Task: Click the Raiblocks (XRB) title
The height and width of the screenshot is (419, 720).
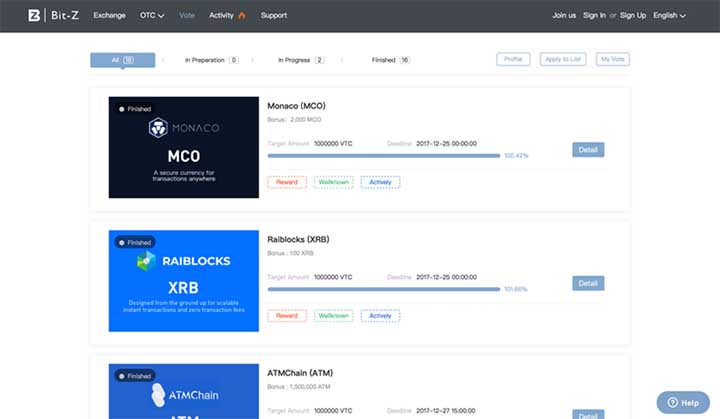Action: (298, 239)
